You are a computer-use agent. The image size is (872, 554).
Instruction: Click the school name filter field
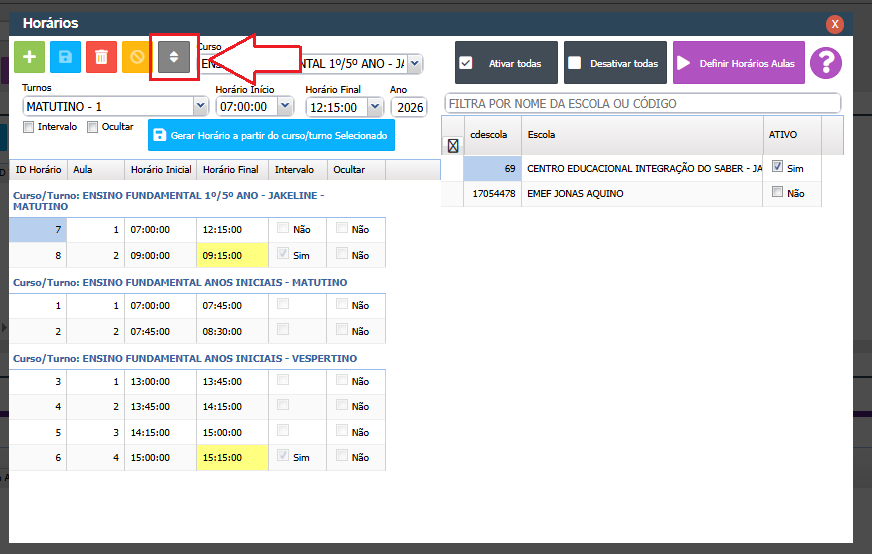(x=642, y=103)
